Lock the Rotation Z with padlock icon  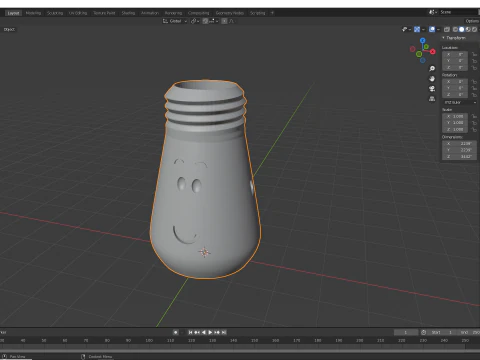coord(474,95)
